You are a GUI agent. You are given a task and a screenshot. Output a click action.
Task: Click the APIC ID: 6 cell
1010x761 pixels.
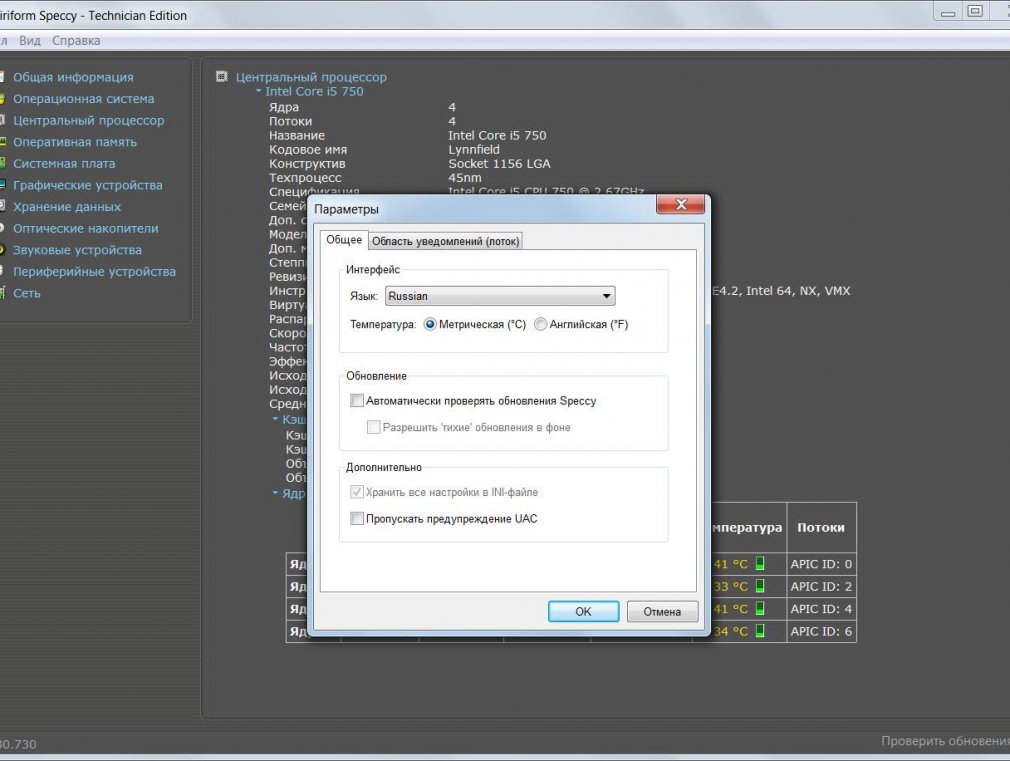click(821, 631)
